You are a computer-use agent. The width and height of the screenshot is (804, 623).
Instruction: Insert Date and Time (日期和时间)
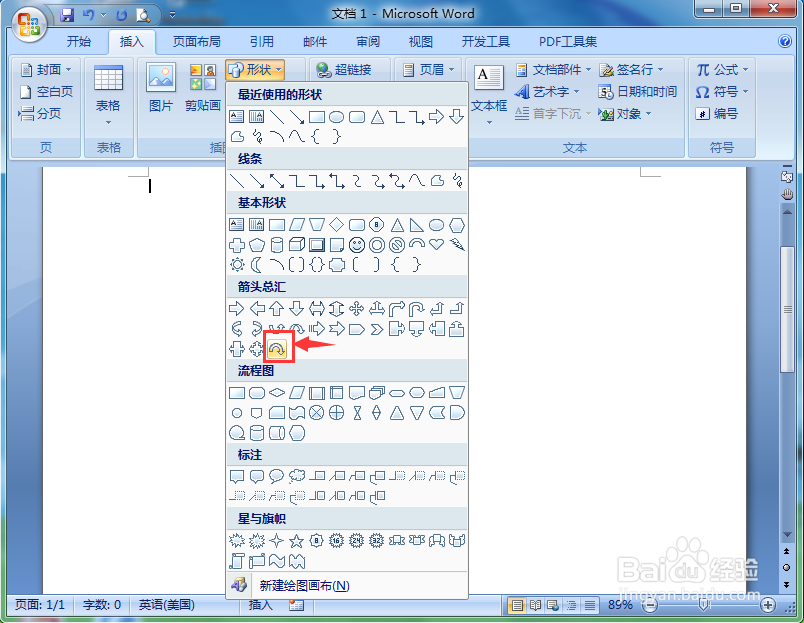click(x=637, y=92)
